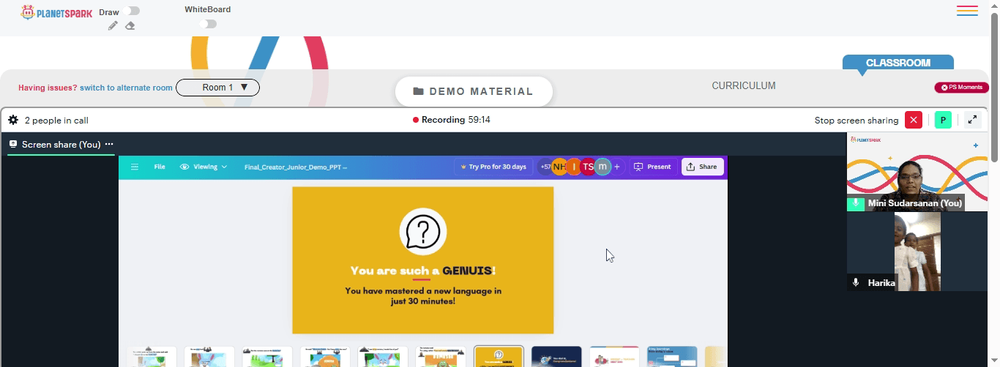This screenshot has height=367, width=1000.
Task: Select the Screen share (You) tab
Action: [61, 144]
